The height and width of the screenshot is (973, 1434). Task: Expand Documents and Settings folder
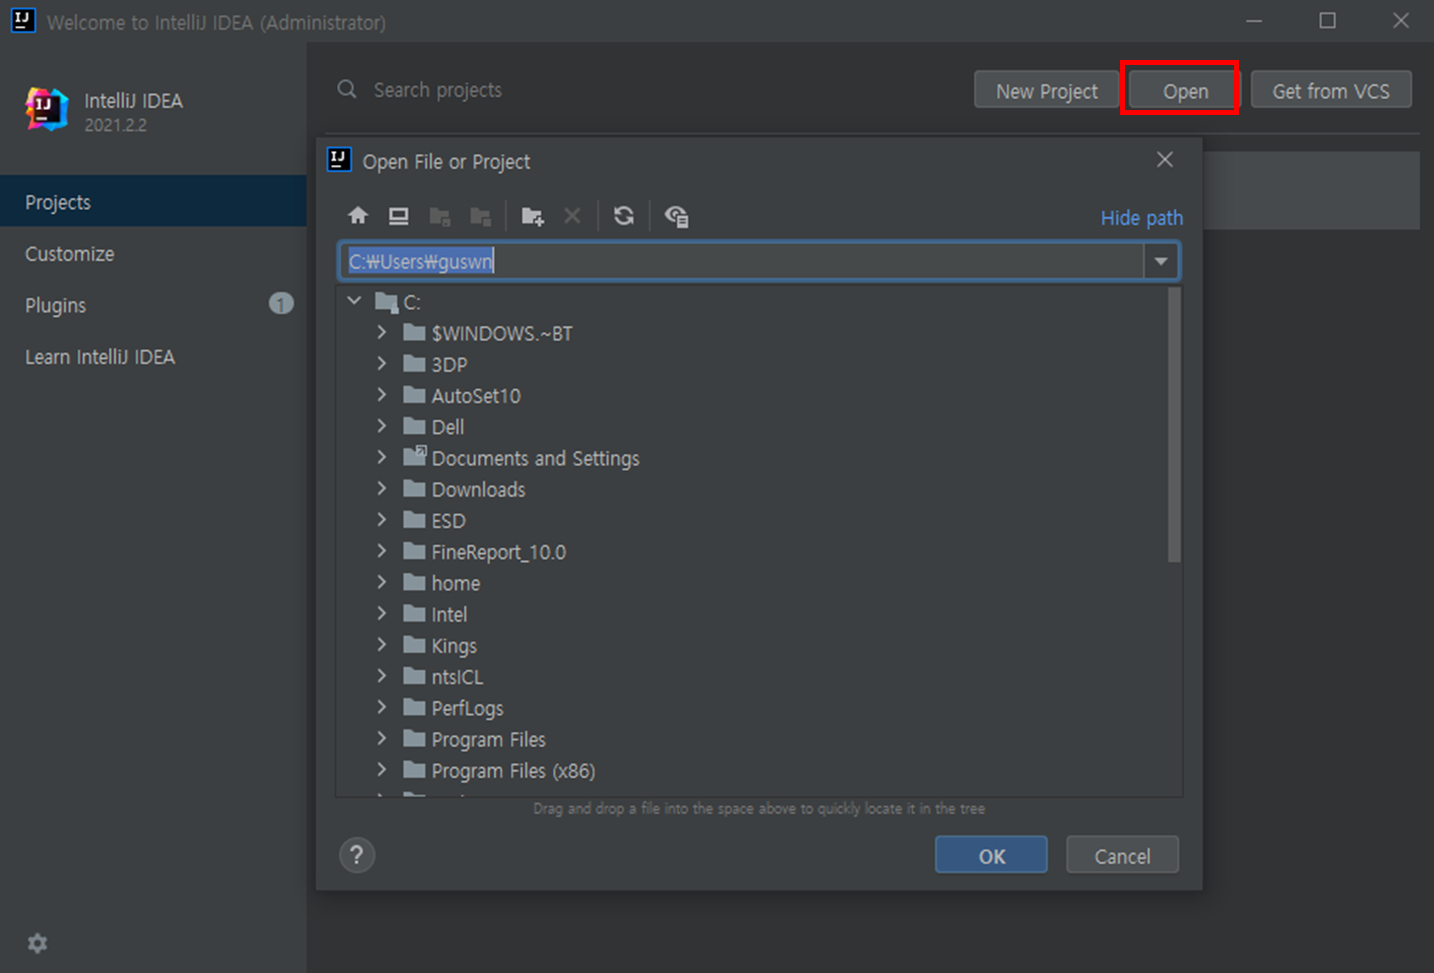[x=382, y=456]
